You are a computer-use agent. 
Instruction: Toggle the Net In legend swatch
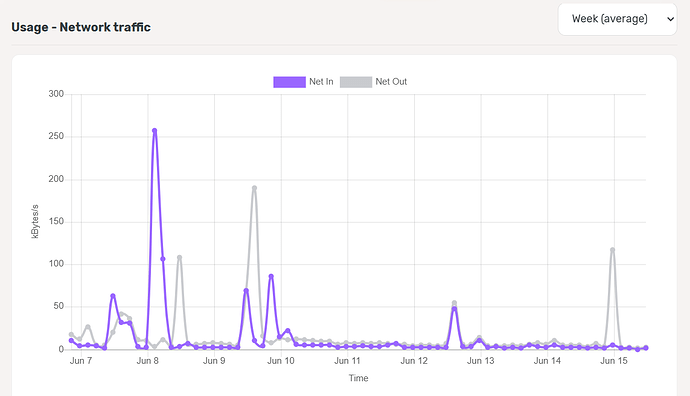(x=290, y=82)
